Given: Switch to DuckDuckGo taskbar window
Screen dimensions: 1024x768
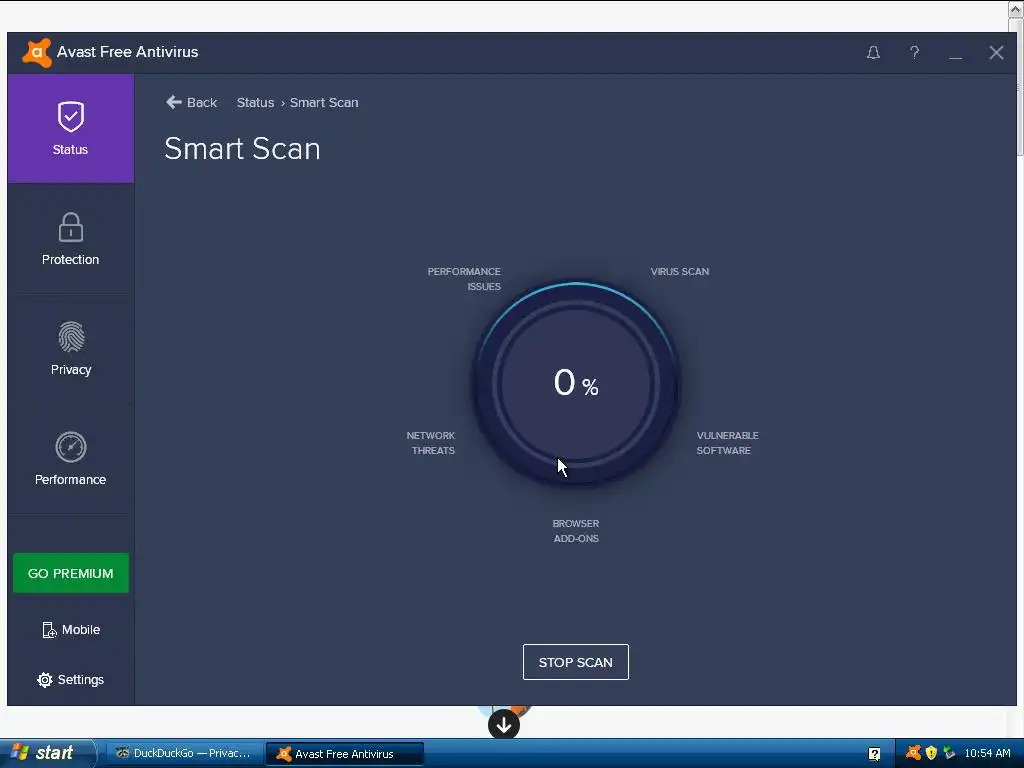Looking at the screenshot, I should (x=184, y=753).
